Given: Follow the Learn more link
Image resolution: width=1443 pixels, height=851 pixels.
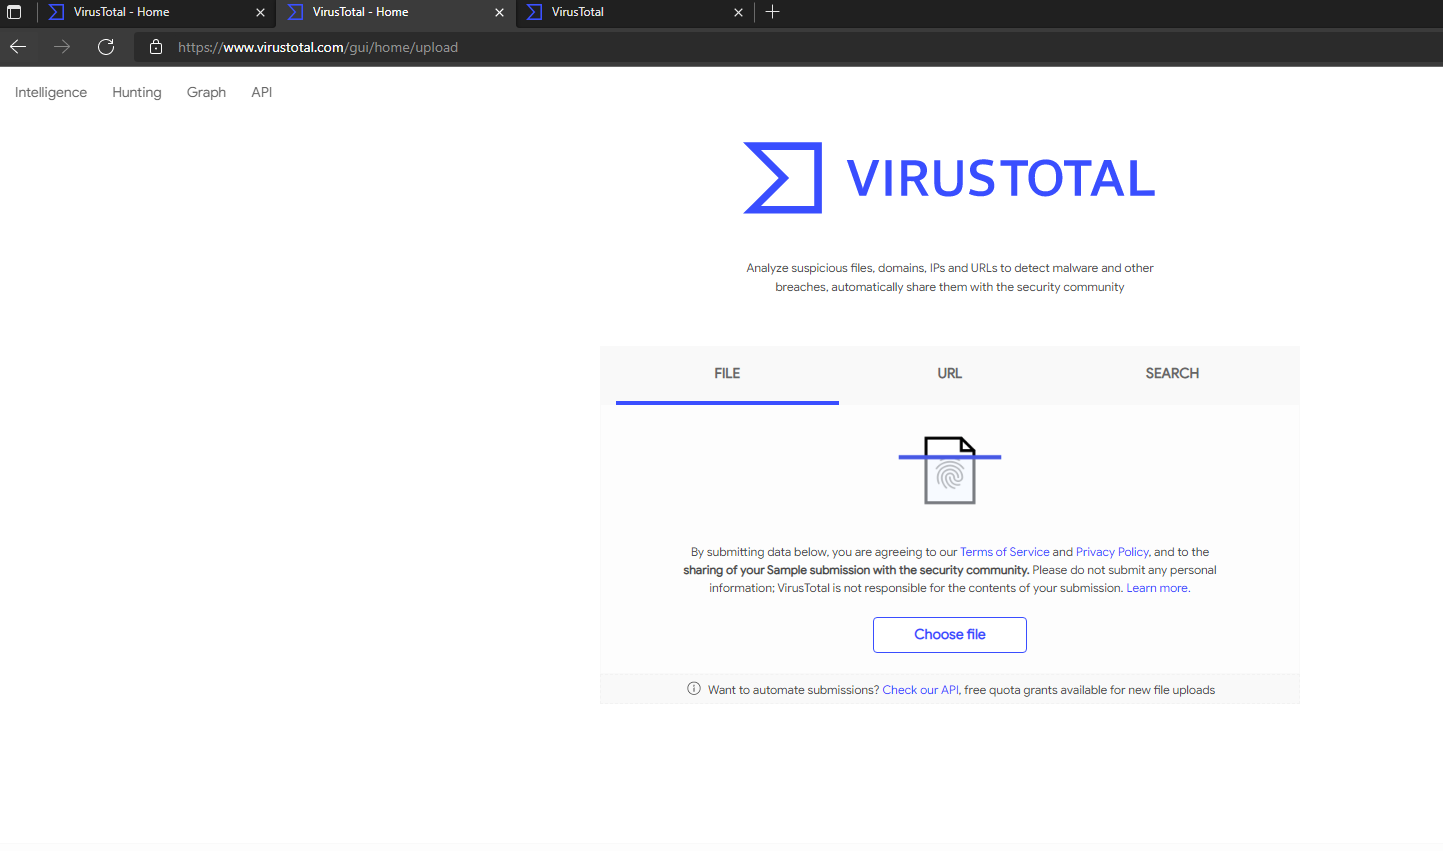Looking at the screenshot, I should click(x=1157, y=588).
